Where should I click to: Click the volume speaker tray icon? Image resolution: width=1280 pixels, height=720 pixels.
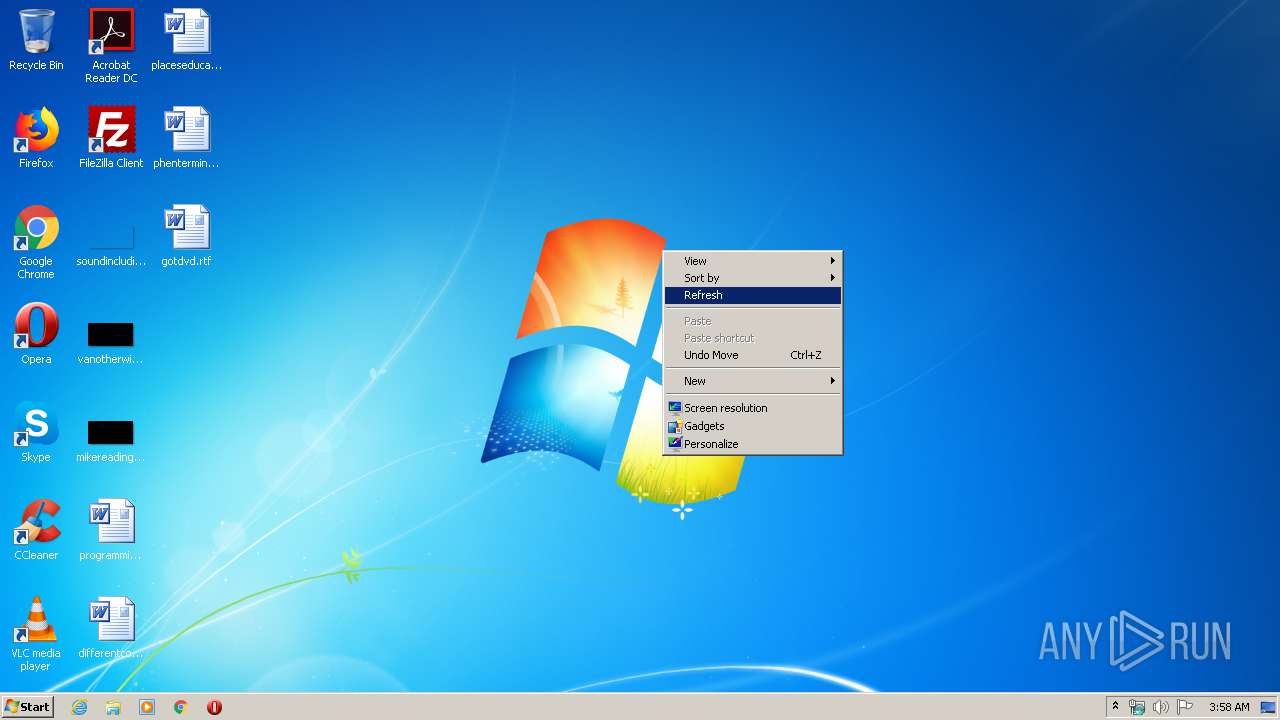click(1161, 707)
